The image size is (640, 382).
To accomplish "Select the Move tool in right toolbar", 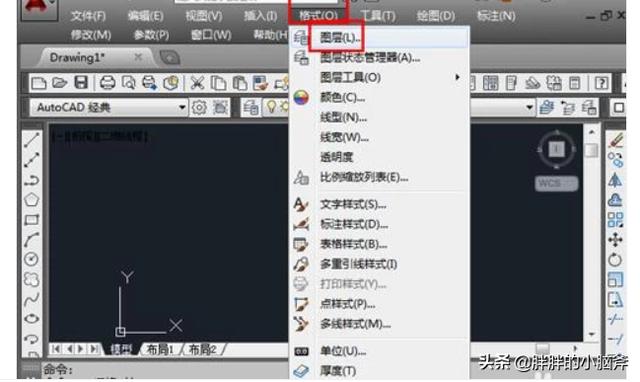I will tap(615, 240).
